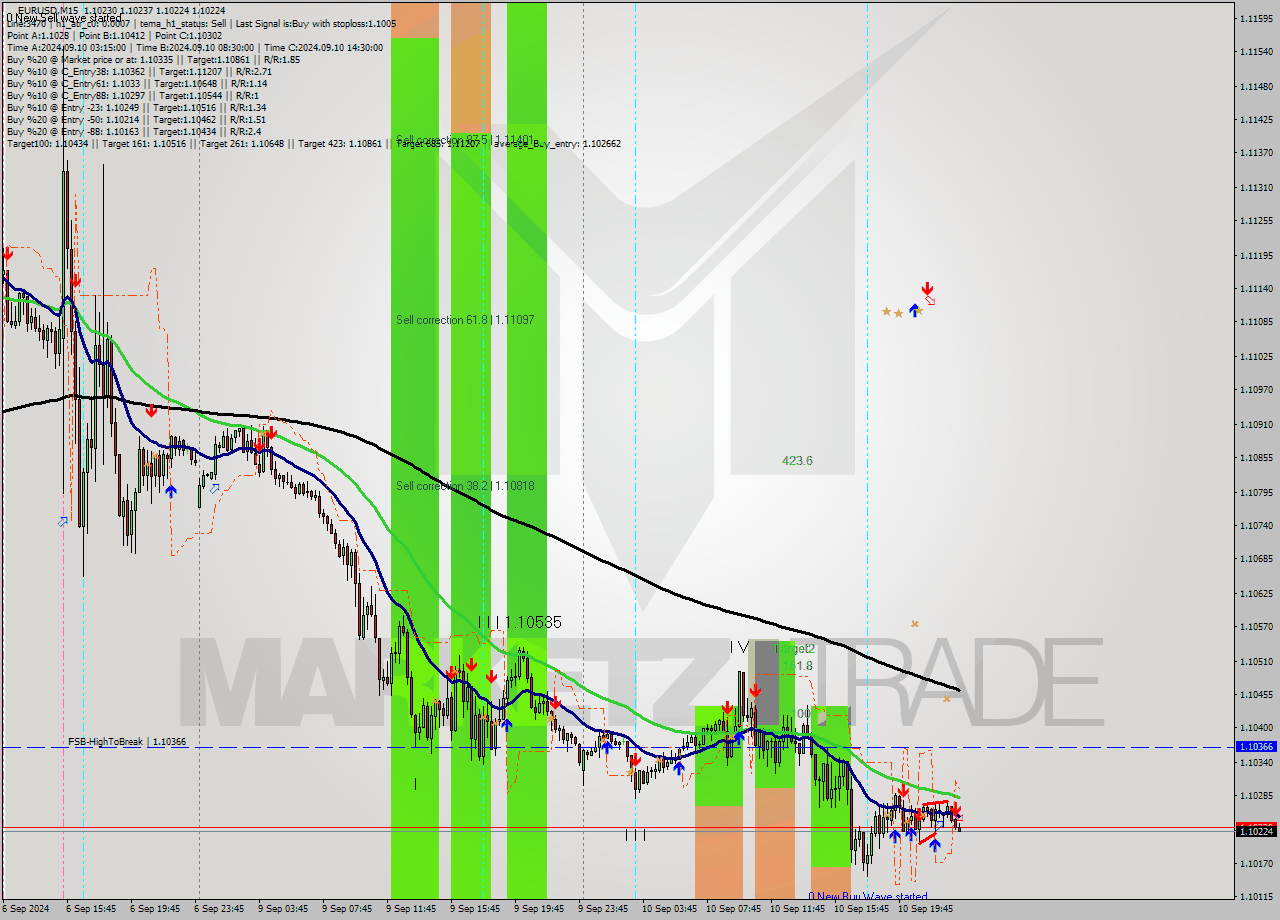Click the outlined blue arrow under 6 Sep spike
Image resolution: width=1280 pixels, height=920 pixels.
(63, 521)
